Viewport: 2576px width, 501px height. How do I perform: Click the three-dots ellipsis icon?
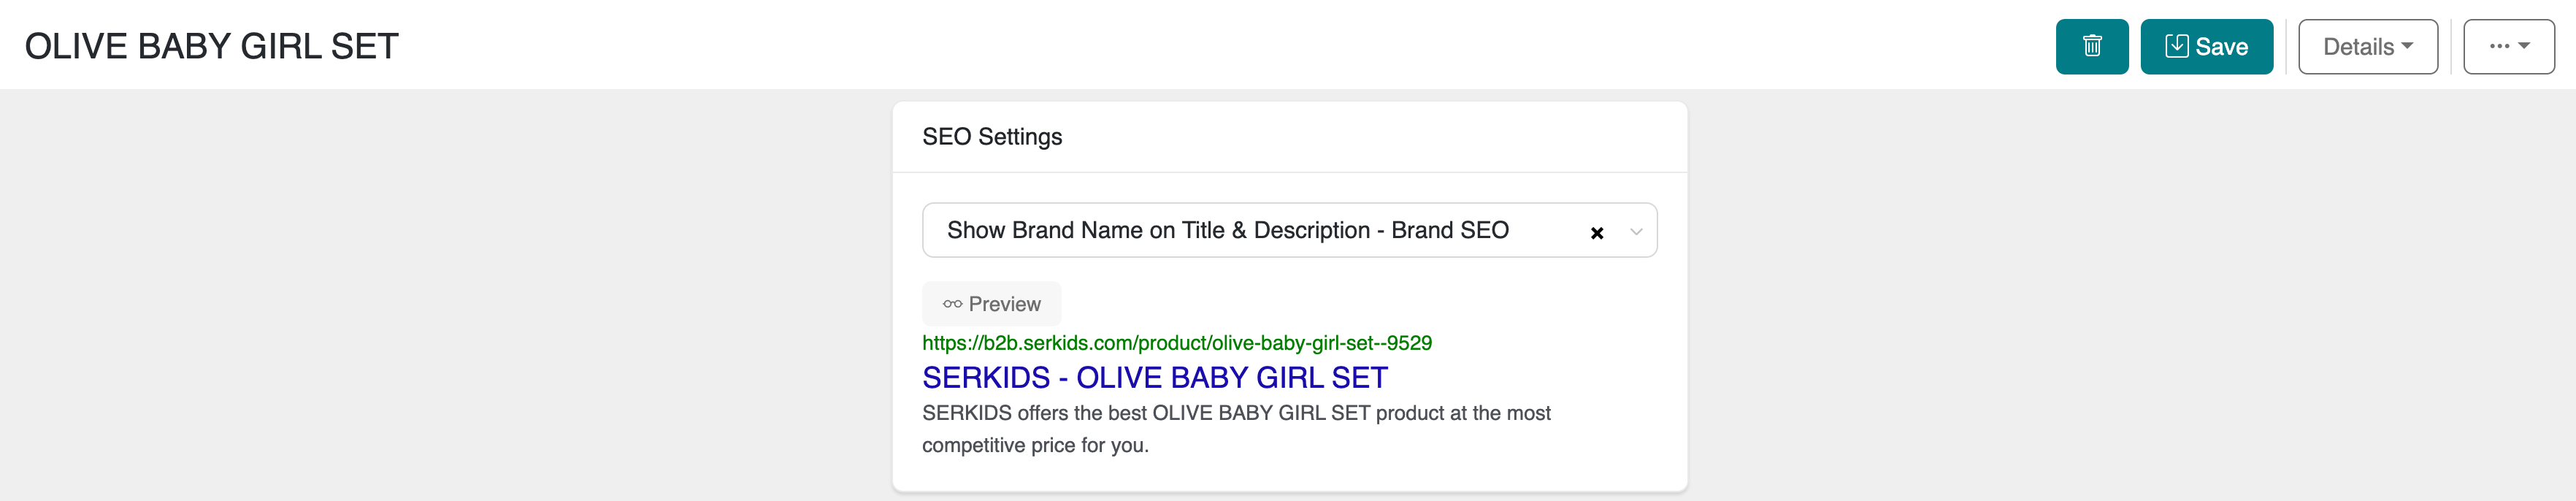pos(2499,46)
